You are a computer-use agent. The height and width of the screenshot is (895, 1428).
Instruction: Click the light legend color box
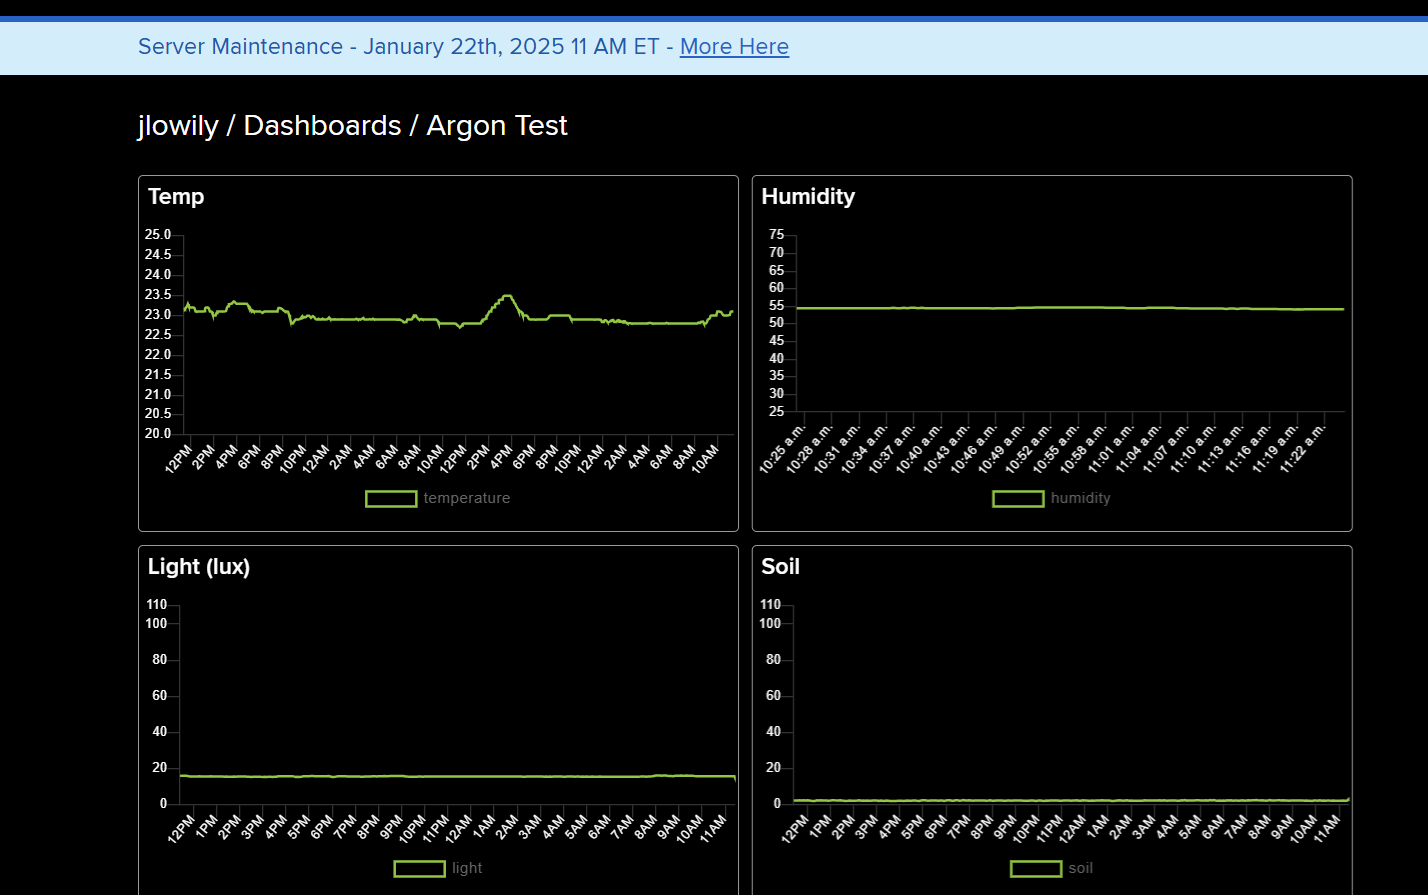pyautogui.click(x=419, y=868)
